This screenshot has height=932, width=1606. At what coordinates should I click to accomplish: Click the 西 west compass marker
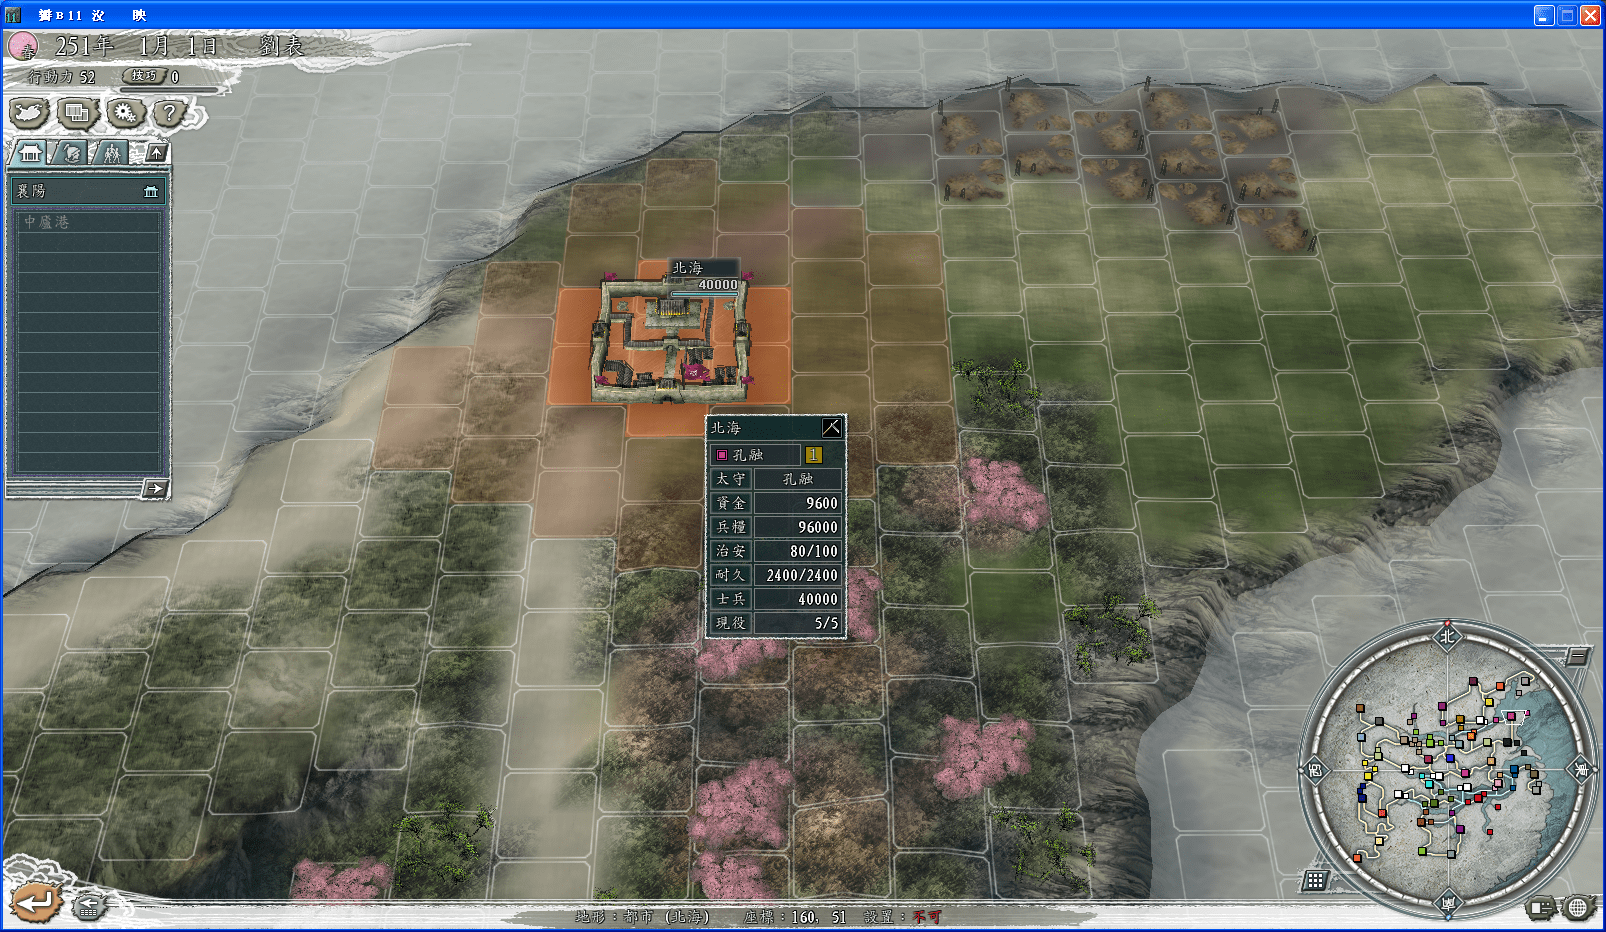point(1314,769)
